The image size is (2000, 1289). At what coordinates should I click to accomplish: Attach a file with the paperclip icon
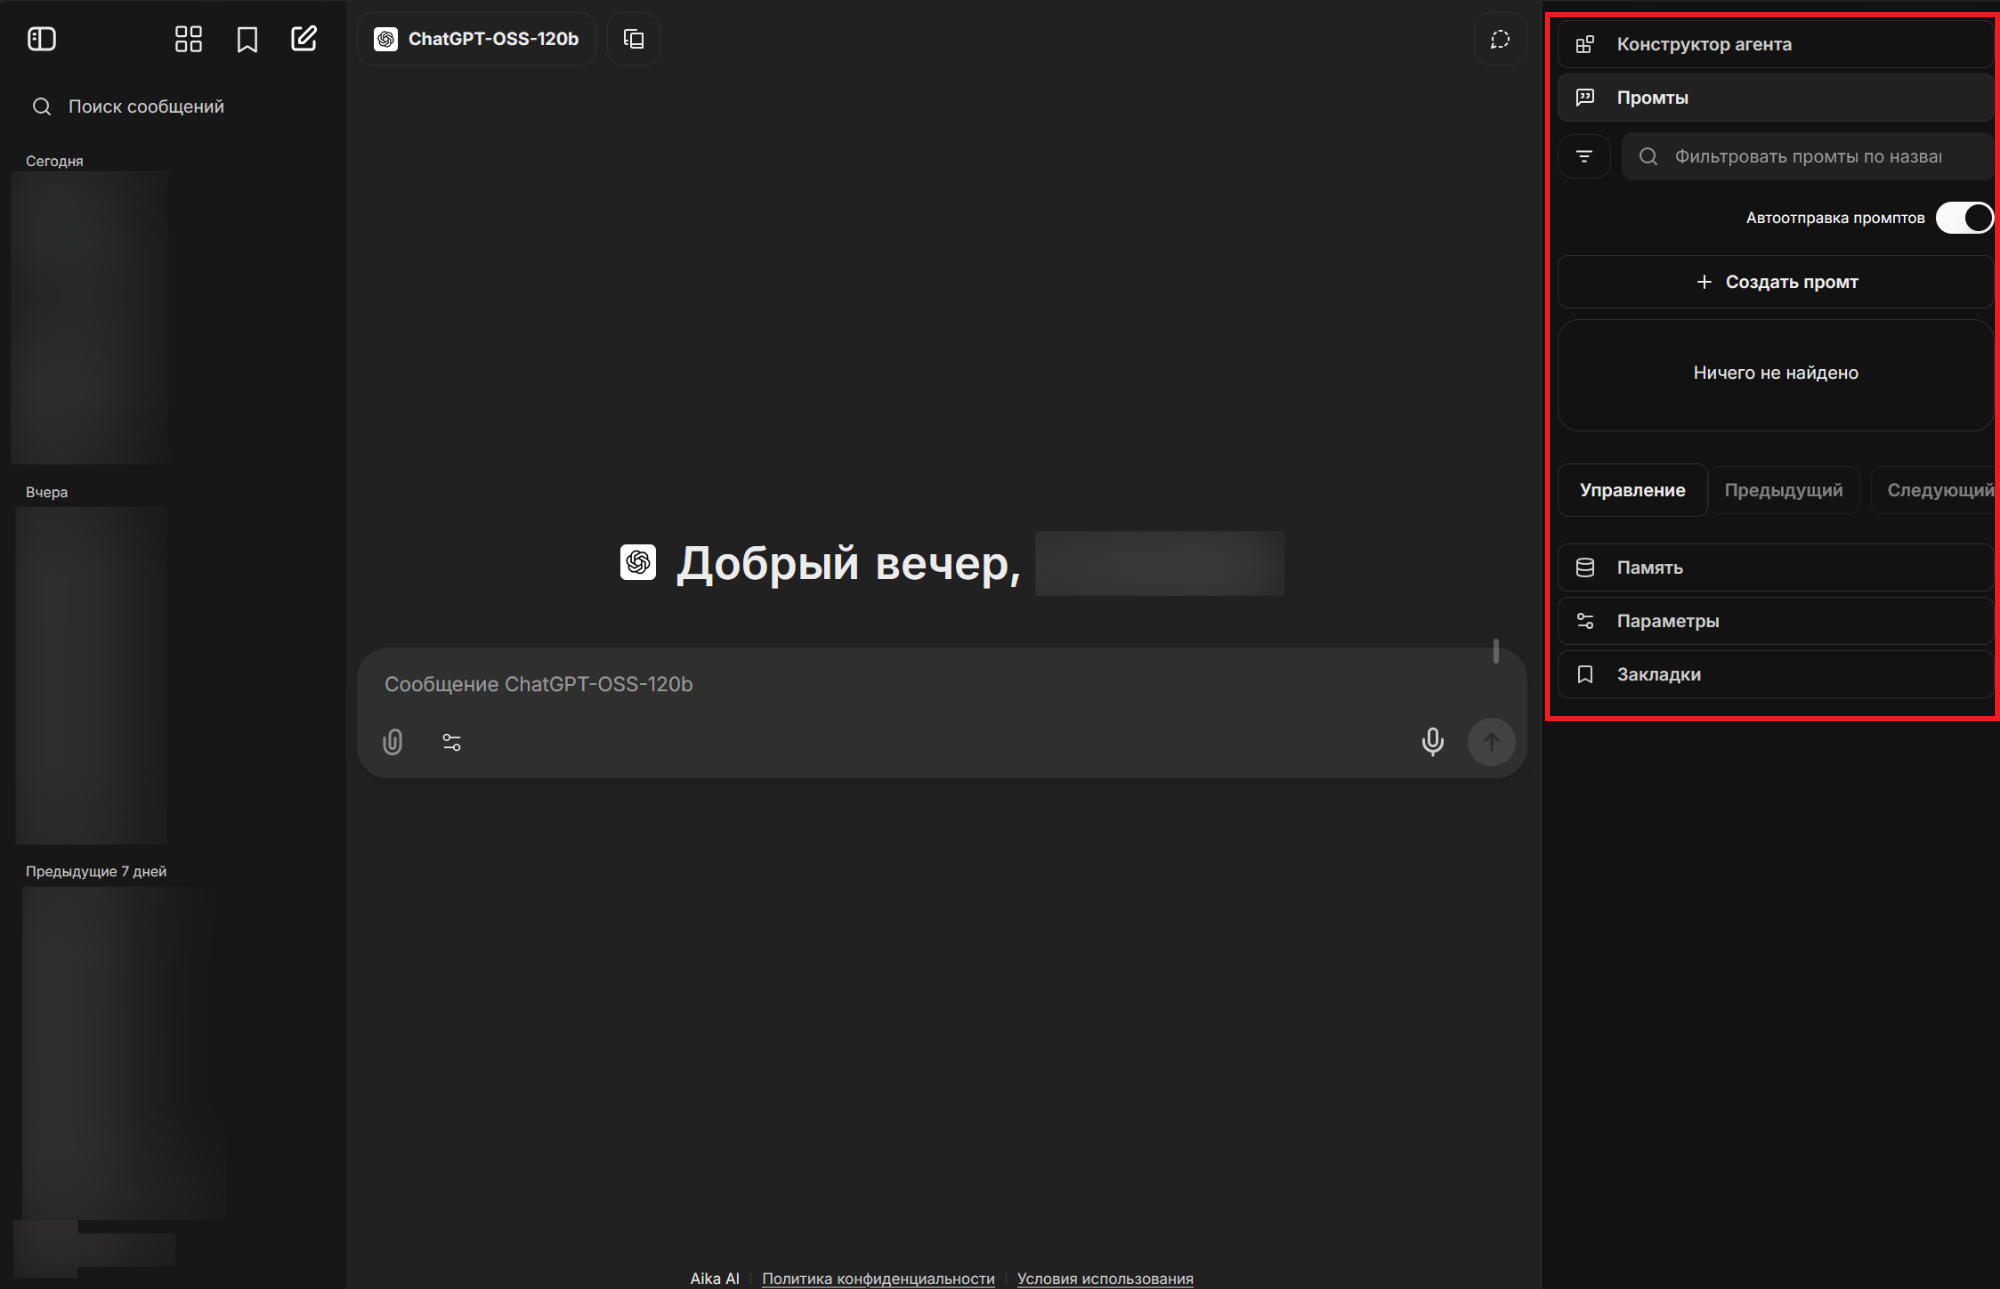(x=391, y=742)
